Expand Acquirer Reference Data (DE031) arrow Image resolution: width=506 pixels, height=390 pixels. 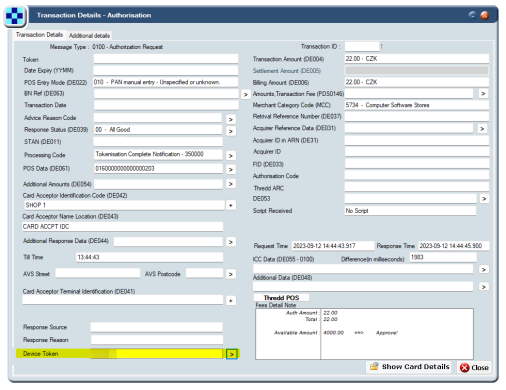pyautogui.click(x=482, y=129)
